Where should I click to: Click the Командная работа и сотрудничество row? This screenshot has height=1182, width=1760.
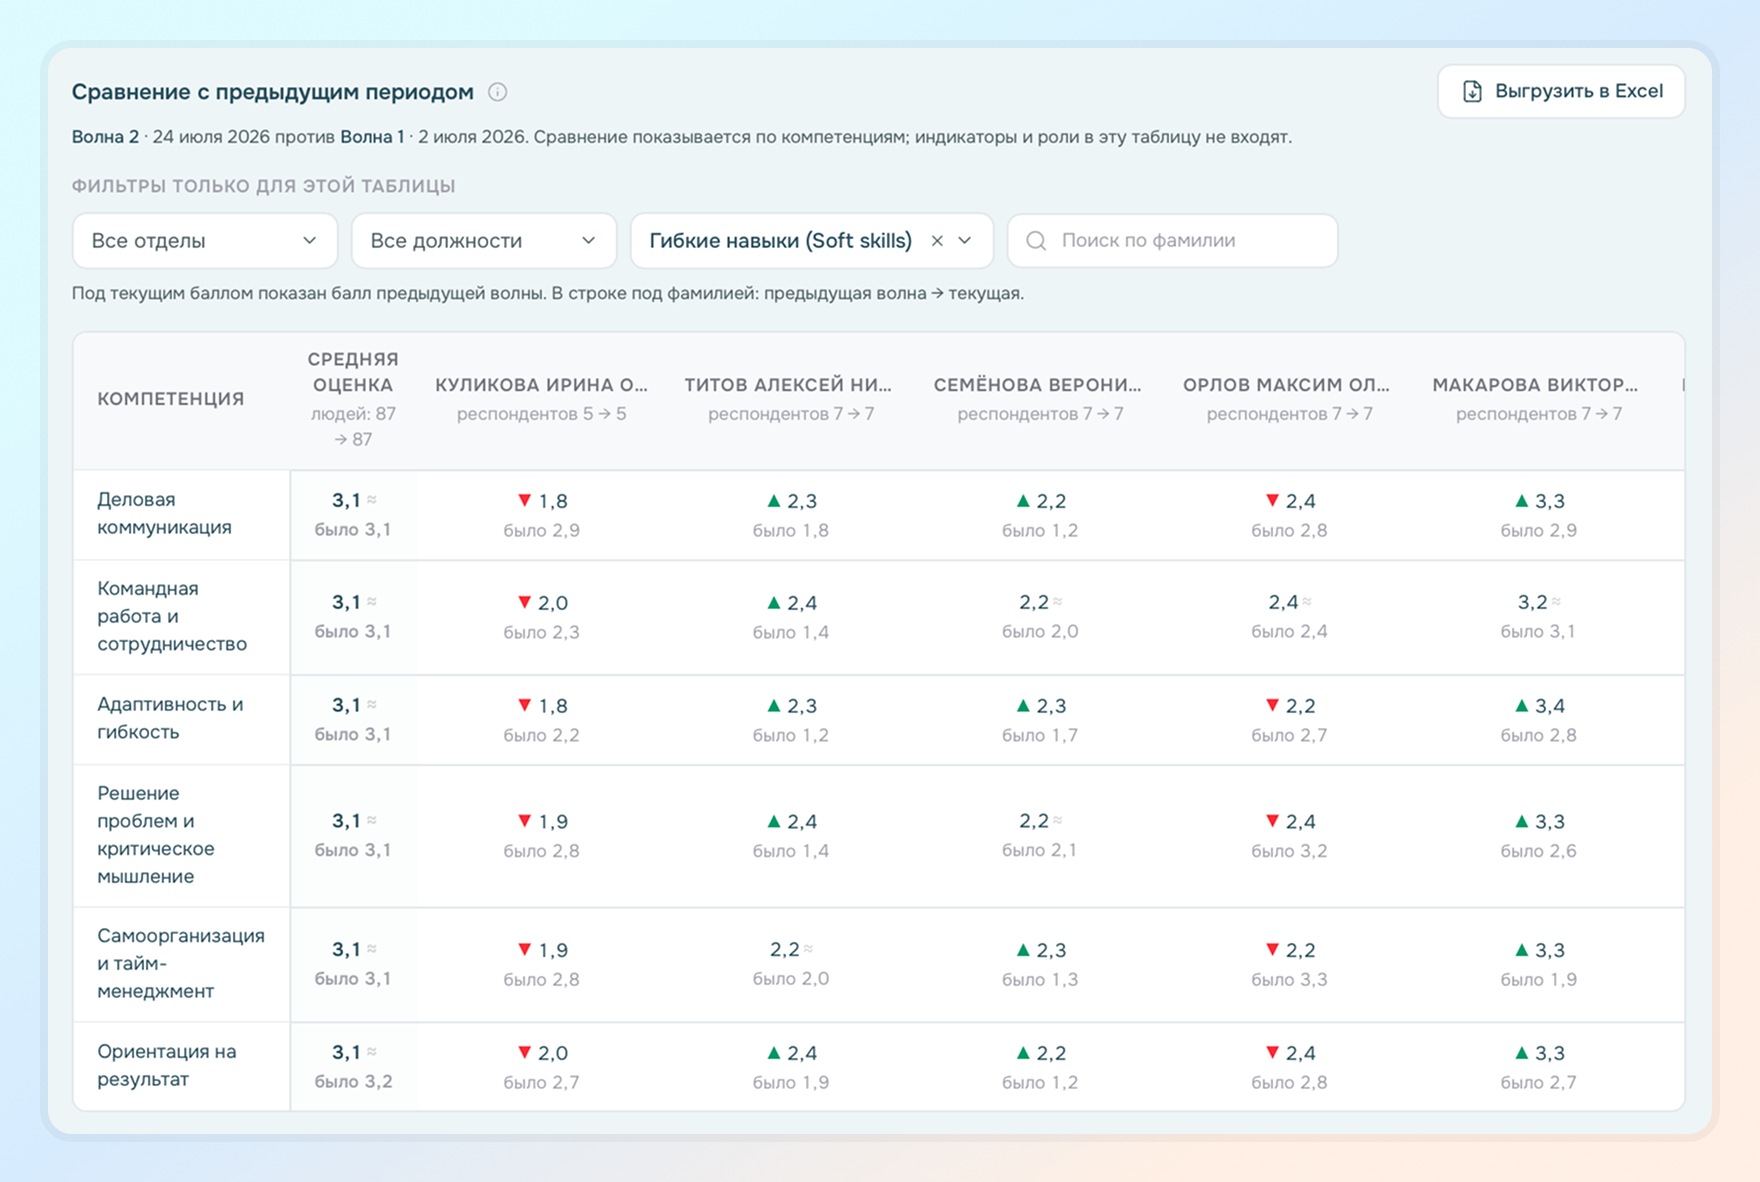click(x=172, y=616)
